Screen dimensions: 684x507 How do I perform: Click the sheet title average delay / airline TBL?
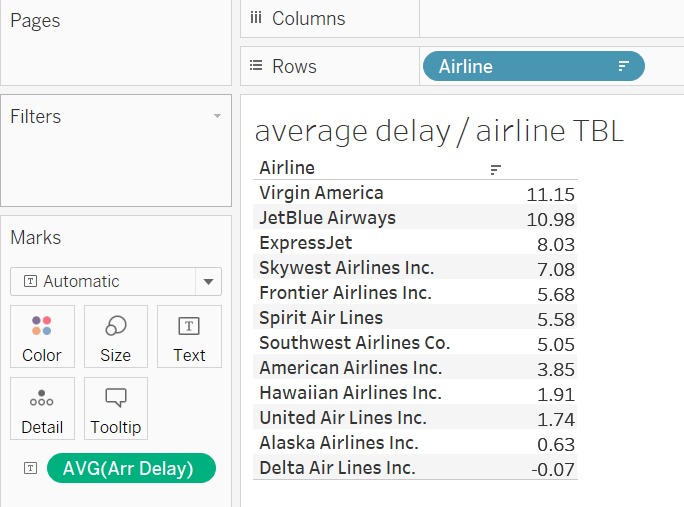click(439, 131)
